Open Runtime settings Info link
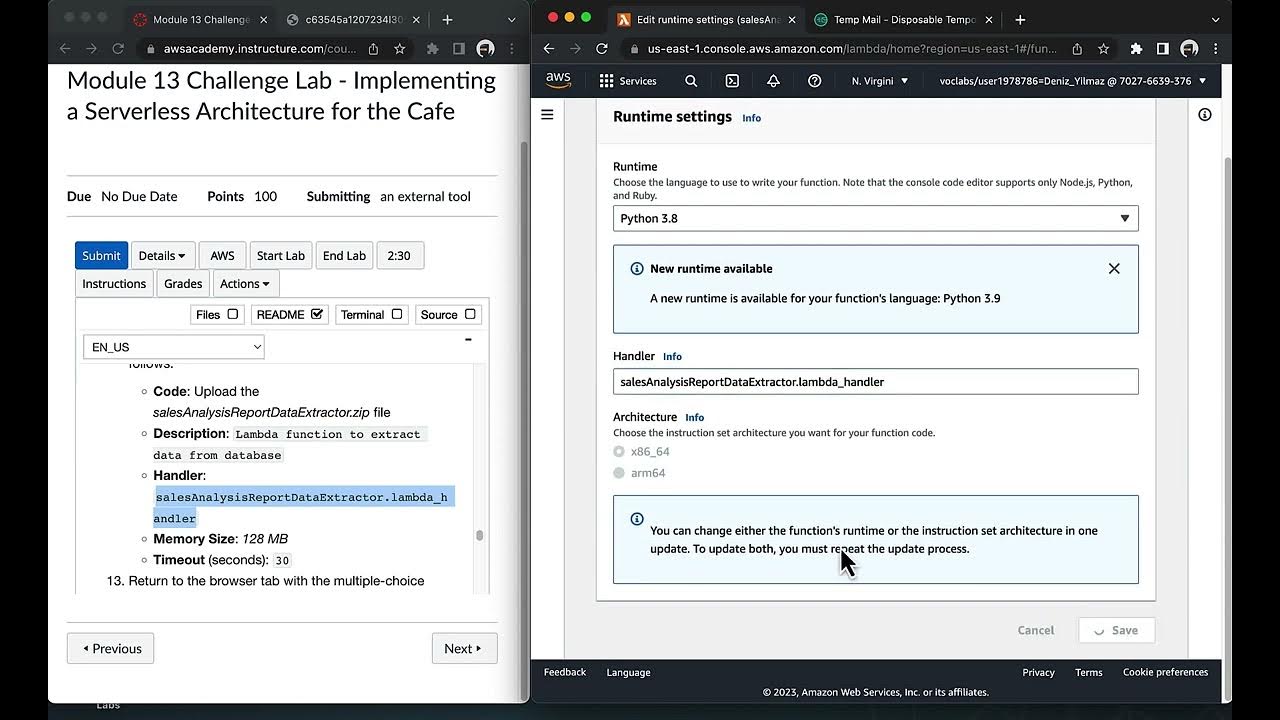The height and width of the screenshot is (720, 1280). [751, 118]
